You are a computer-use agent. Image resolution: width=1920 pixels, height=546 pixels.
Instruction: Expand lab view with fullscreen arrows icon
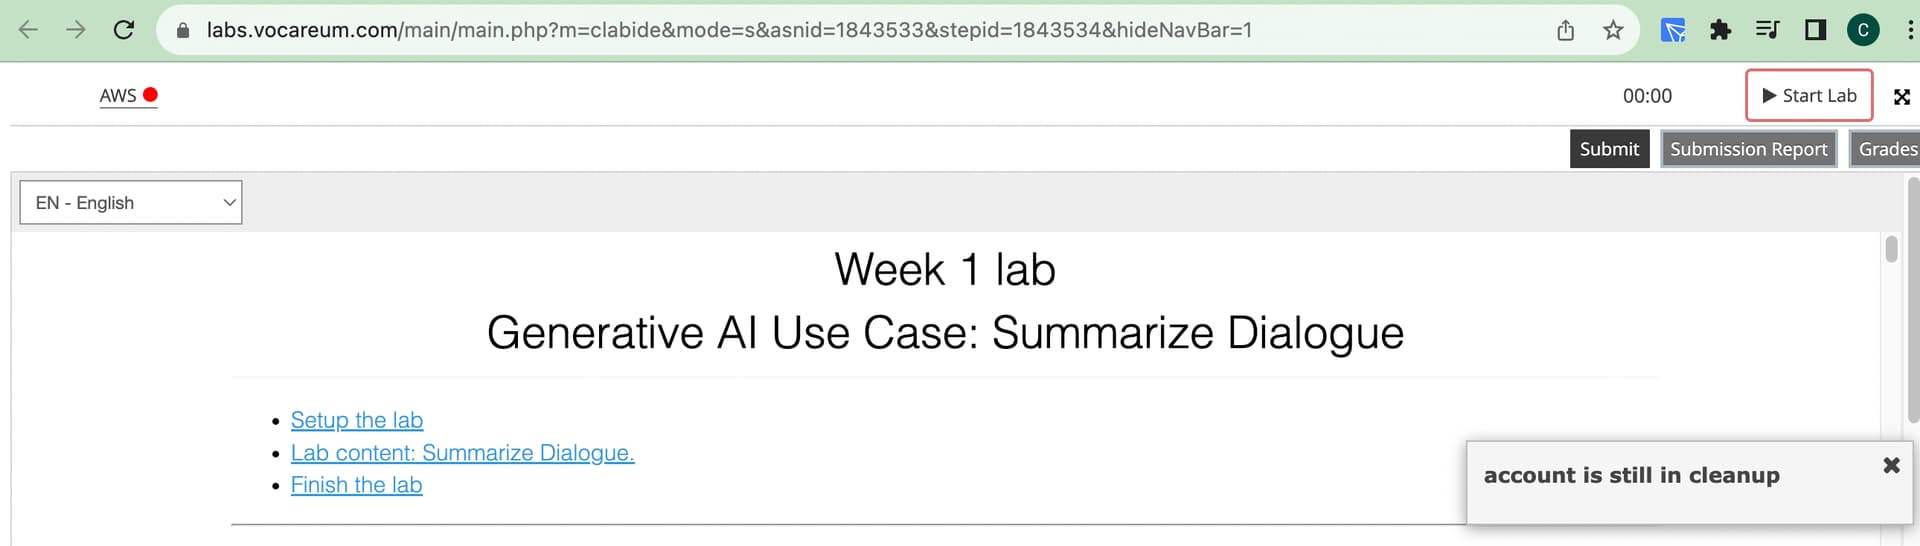(x=1902, y=96)
